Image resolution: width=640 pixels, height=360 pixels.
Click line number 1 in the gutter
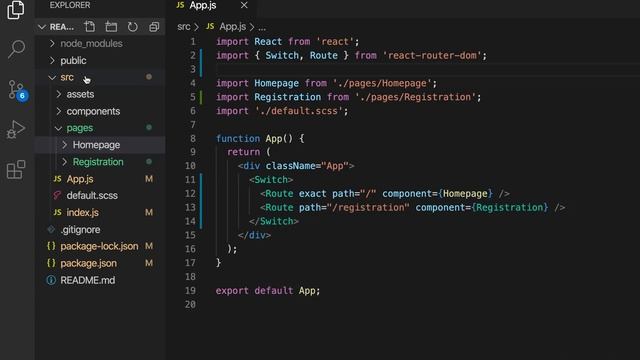point(193,42)
